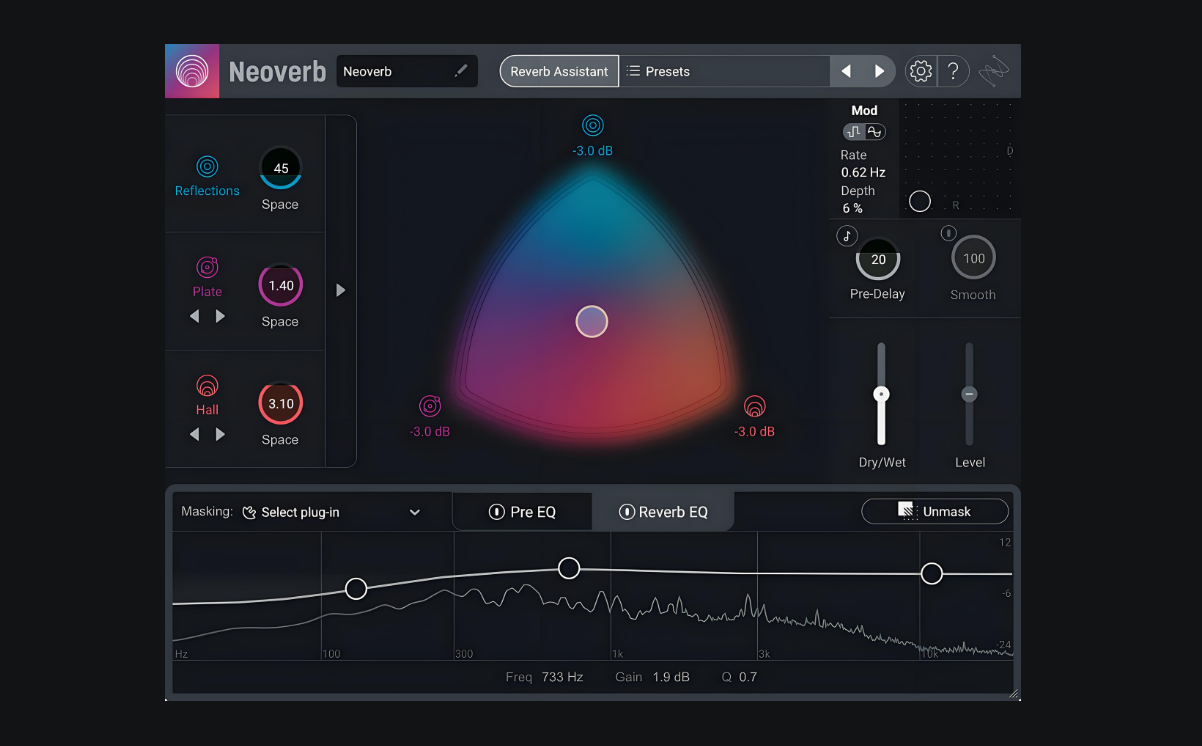Screen dimensions: 1202x746
Task: Select the EQ node near 10k
Action: [x=932, y=573]
